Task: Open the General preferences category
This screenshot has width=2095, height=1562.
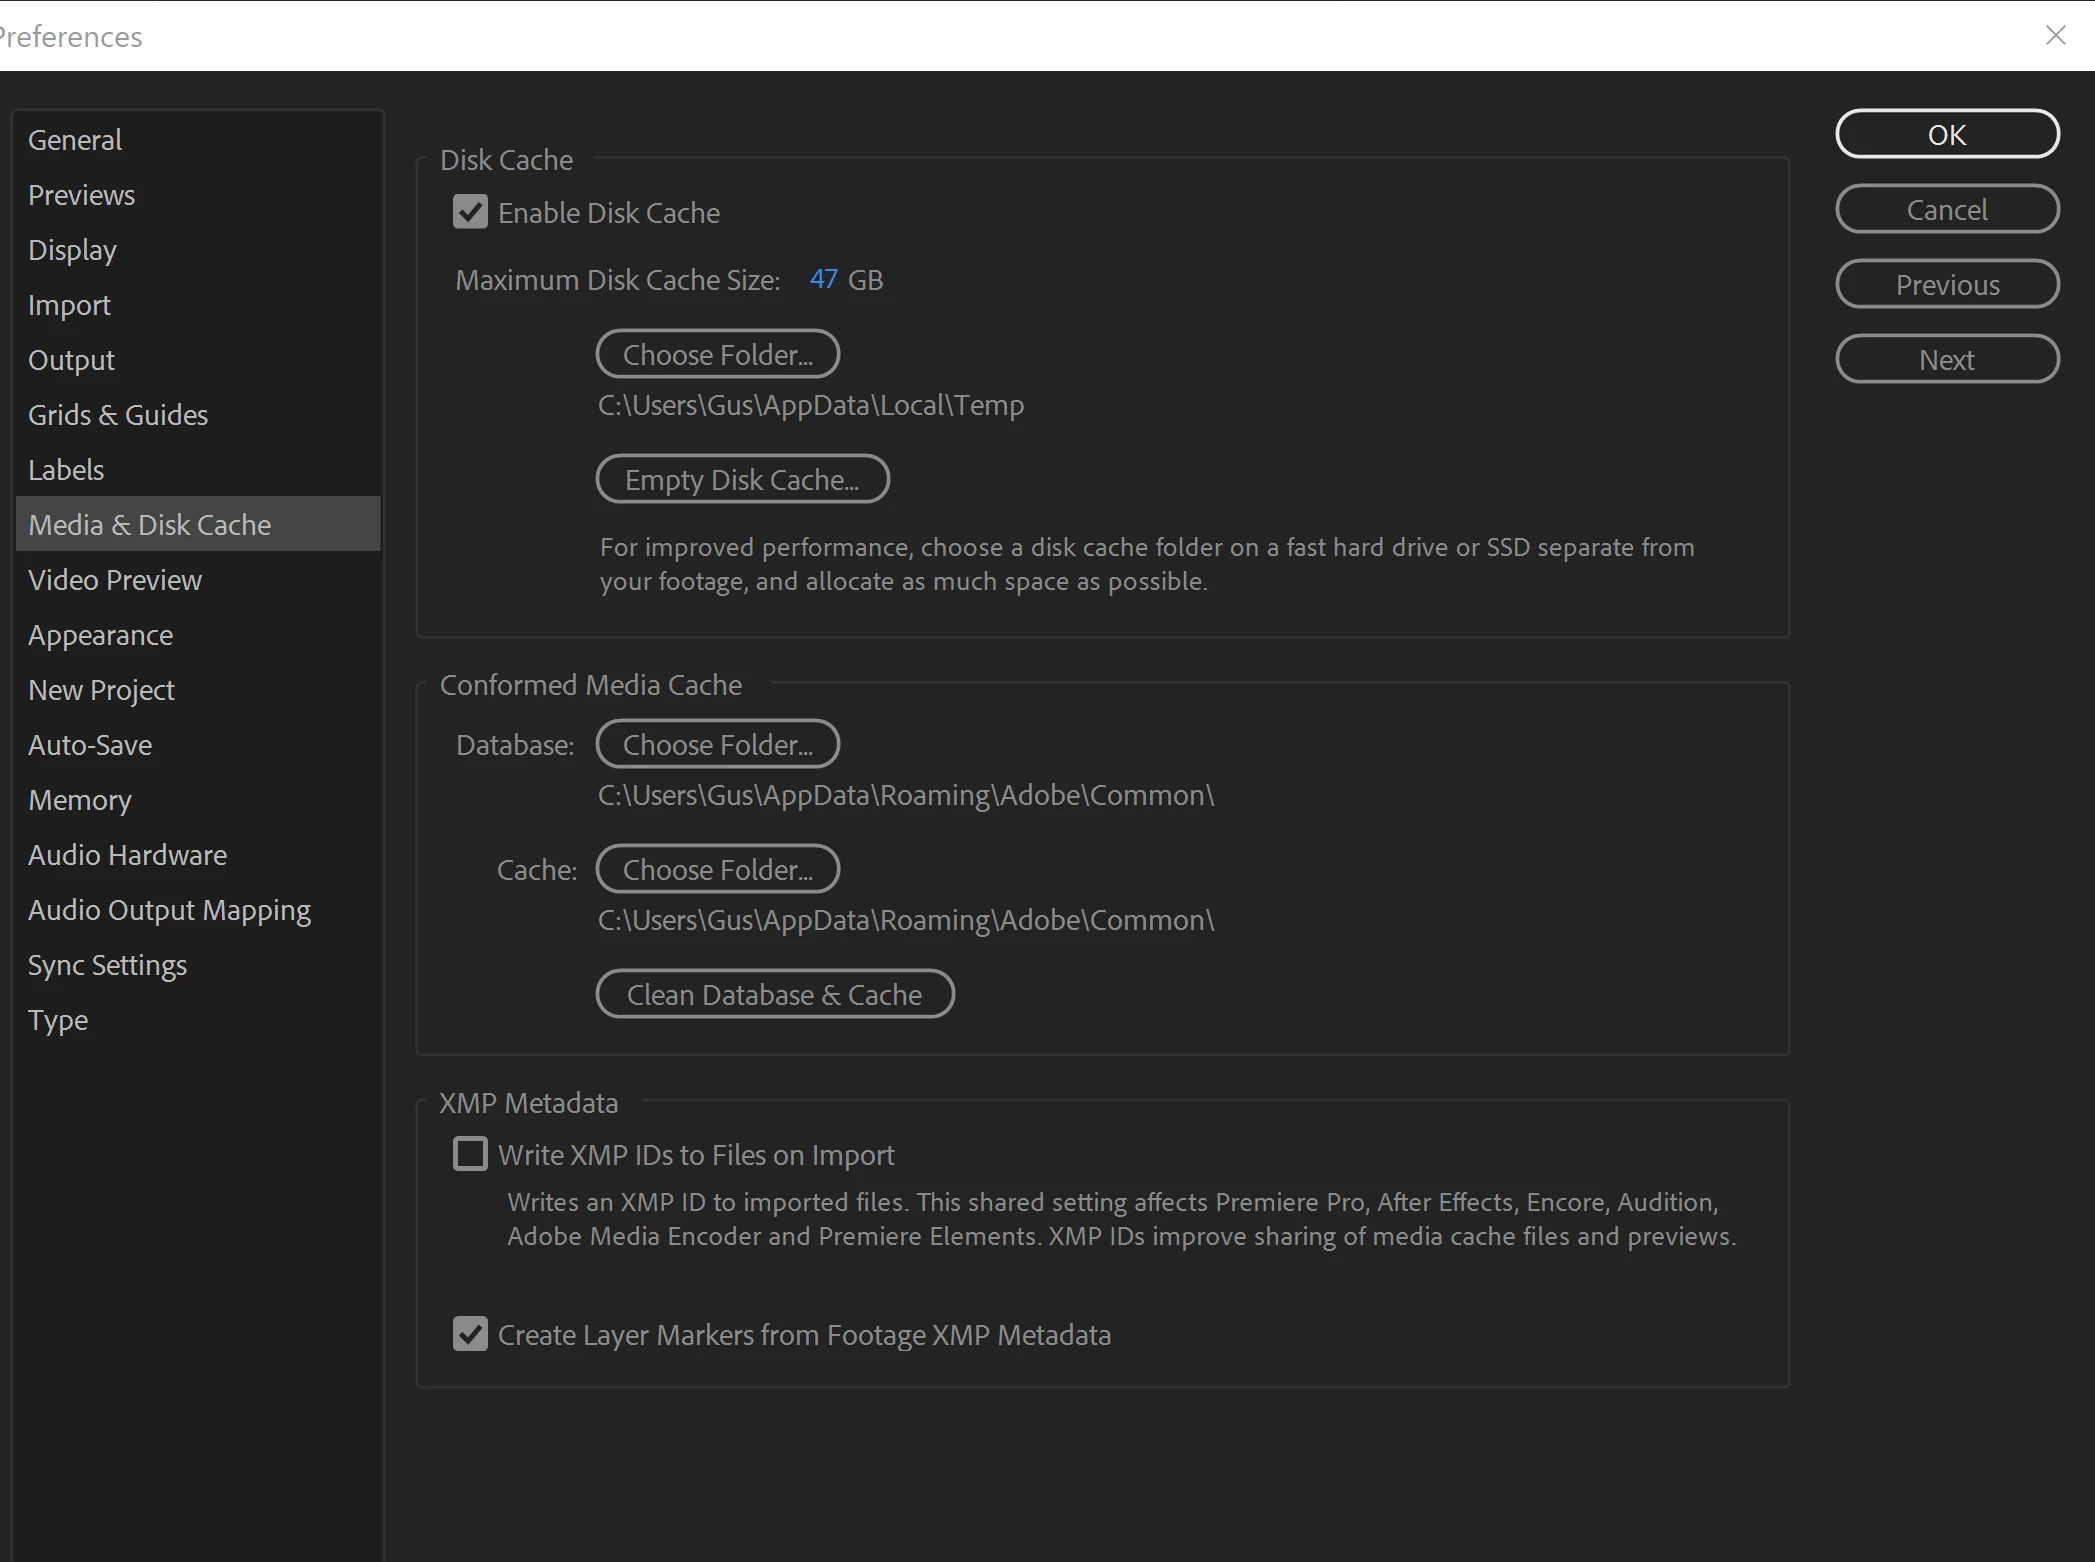Action: pyautogui.click(x=75, y=140)
